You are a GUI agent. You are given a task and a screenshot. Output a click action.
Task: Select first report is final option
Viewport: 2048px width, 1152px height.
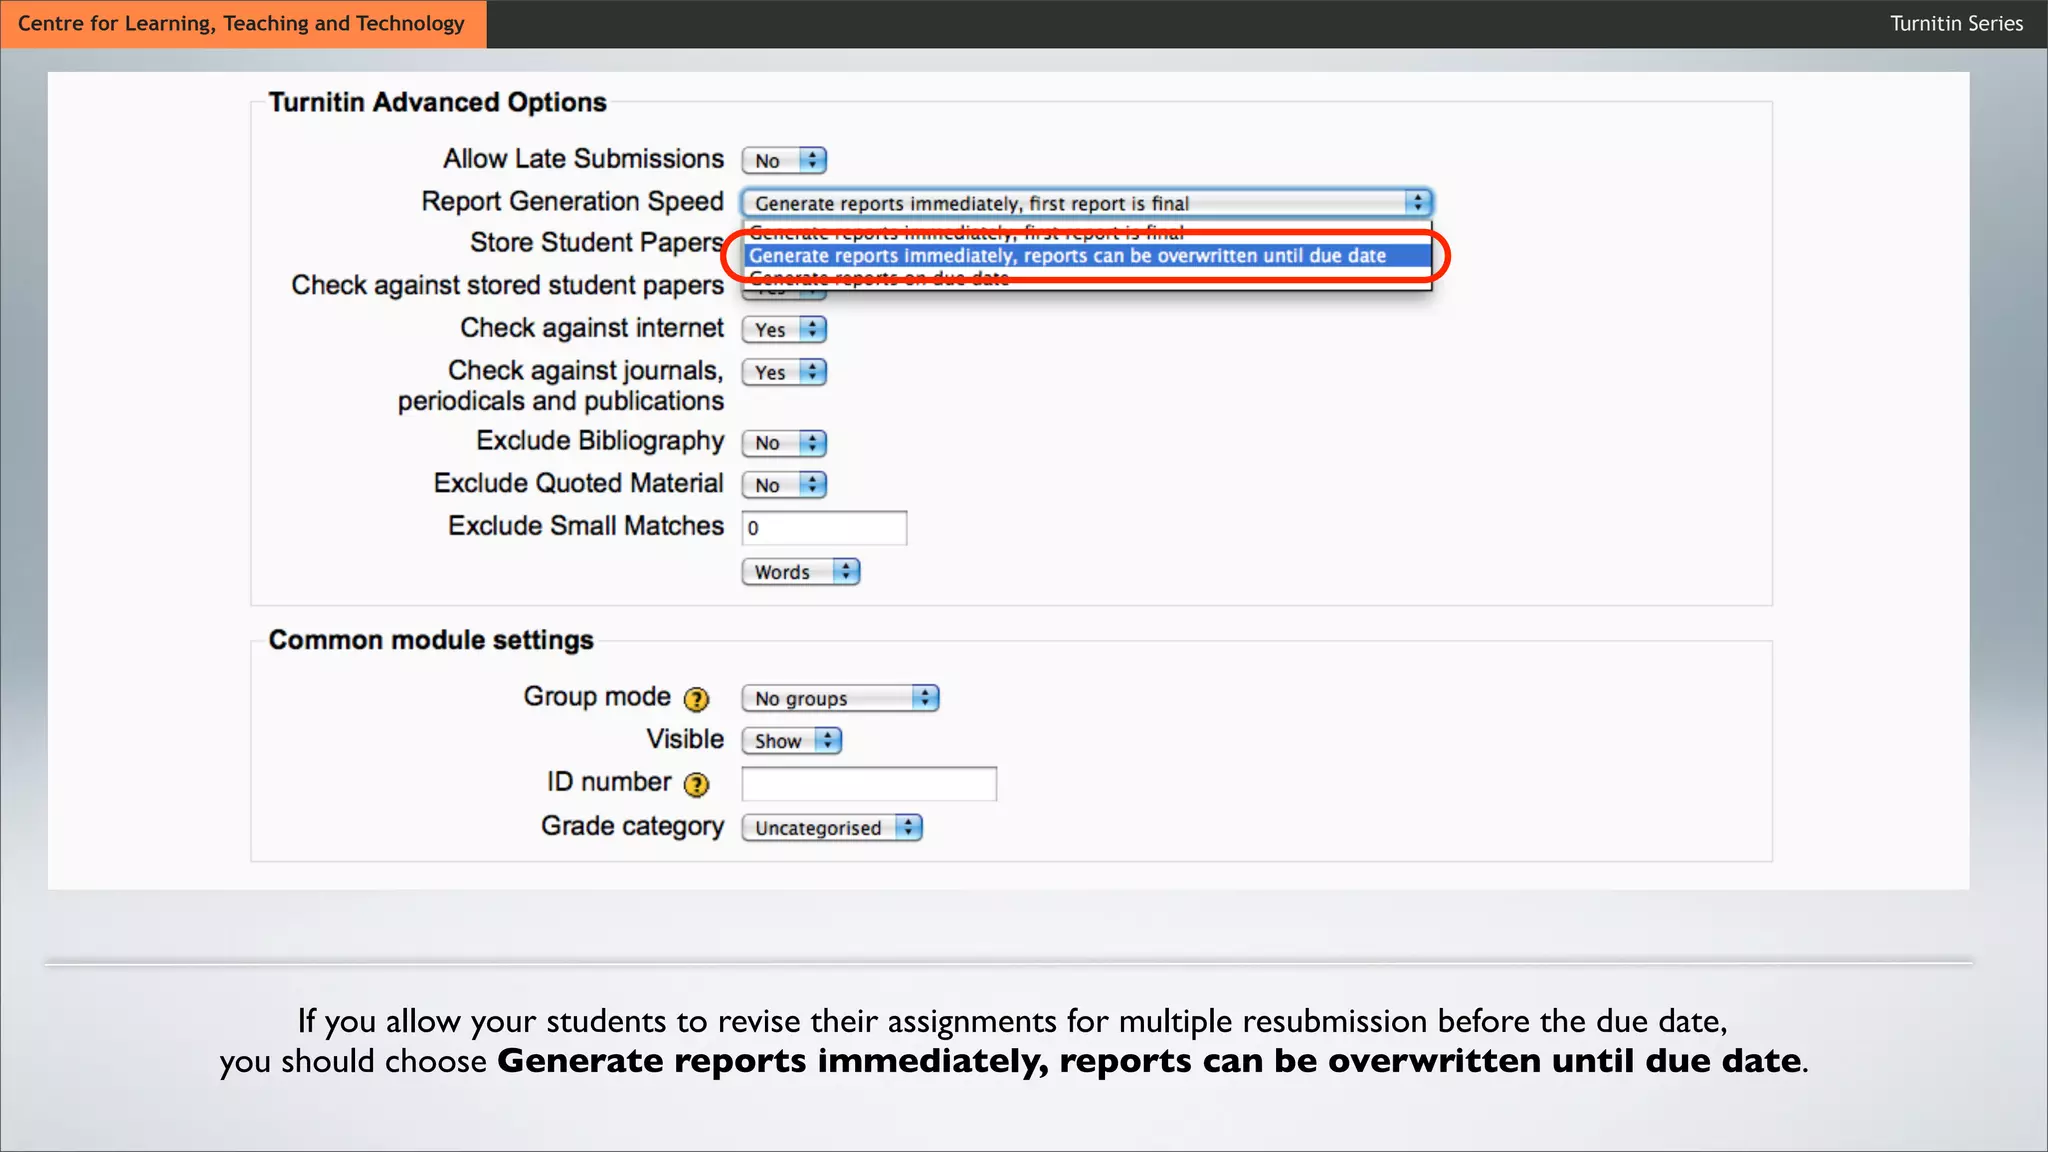[966, 233]
